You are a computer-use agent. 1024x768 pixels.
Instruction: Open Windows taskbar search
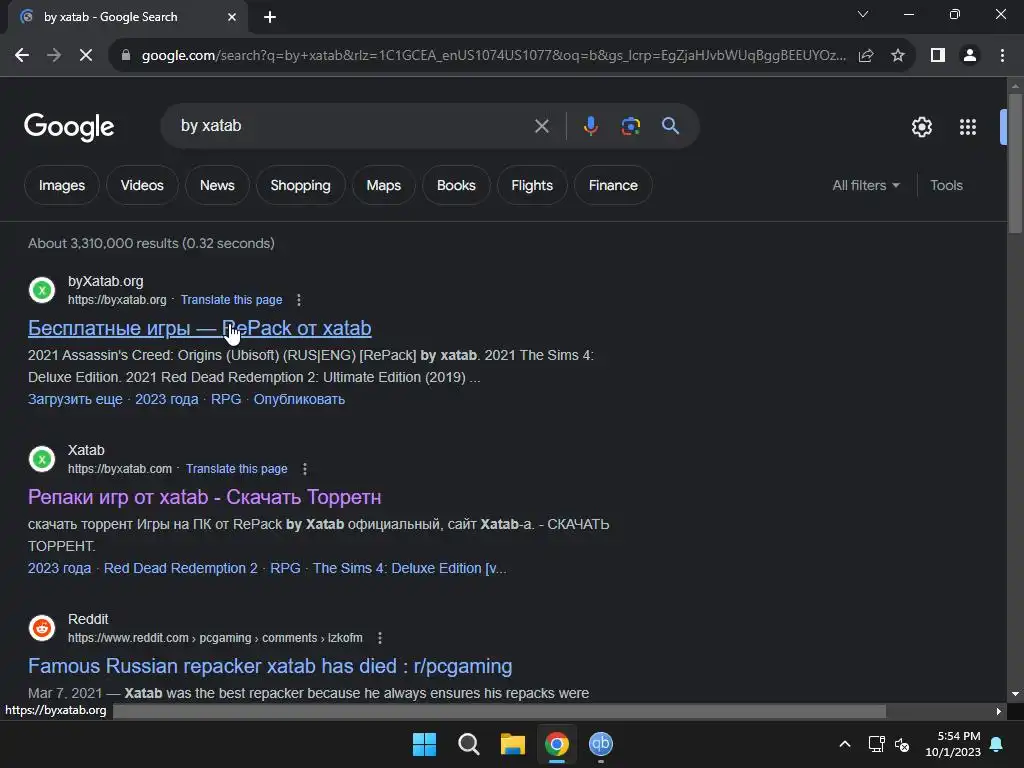coord(468,744)
